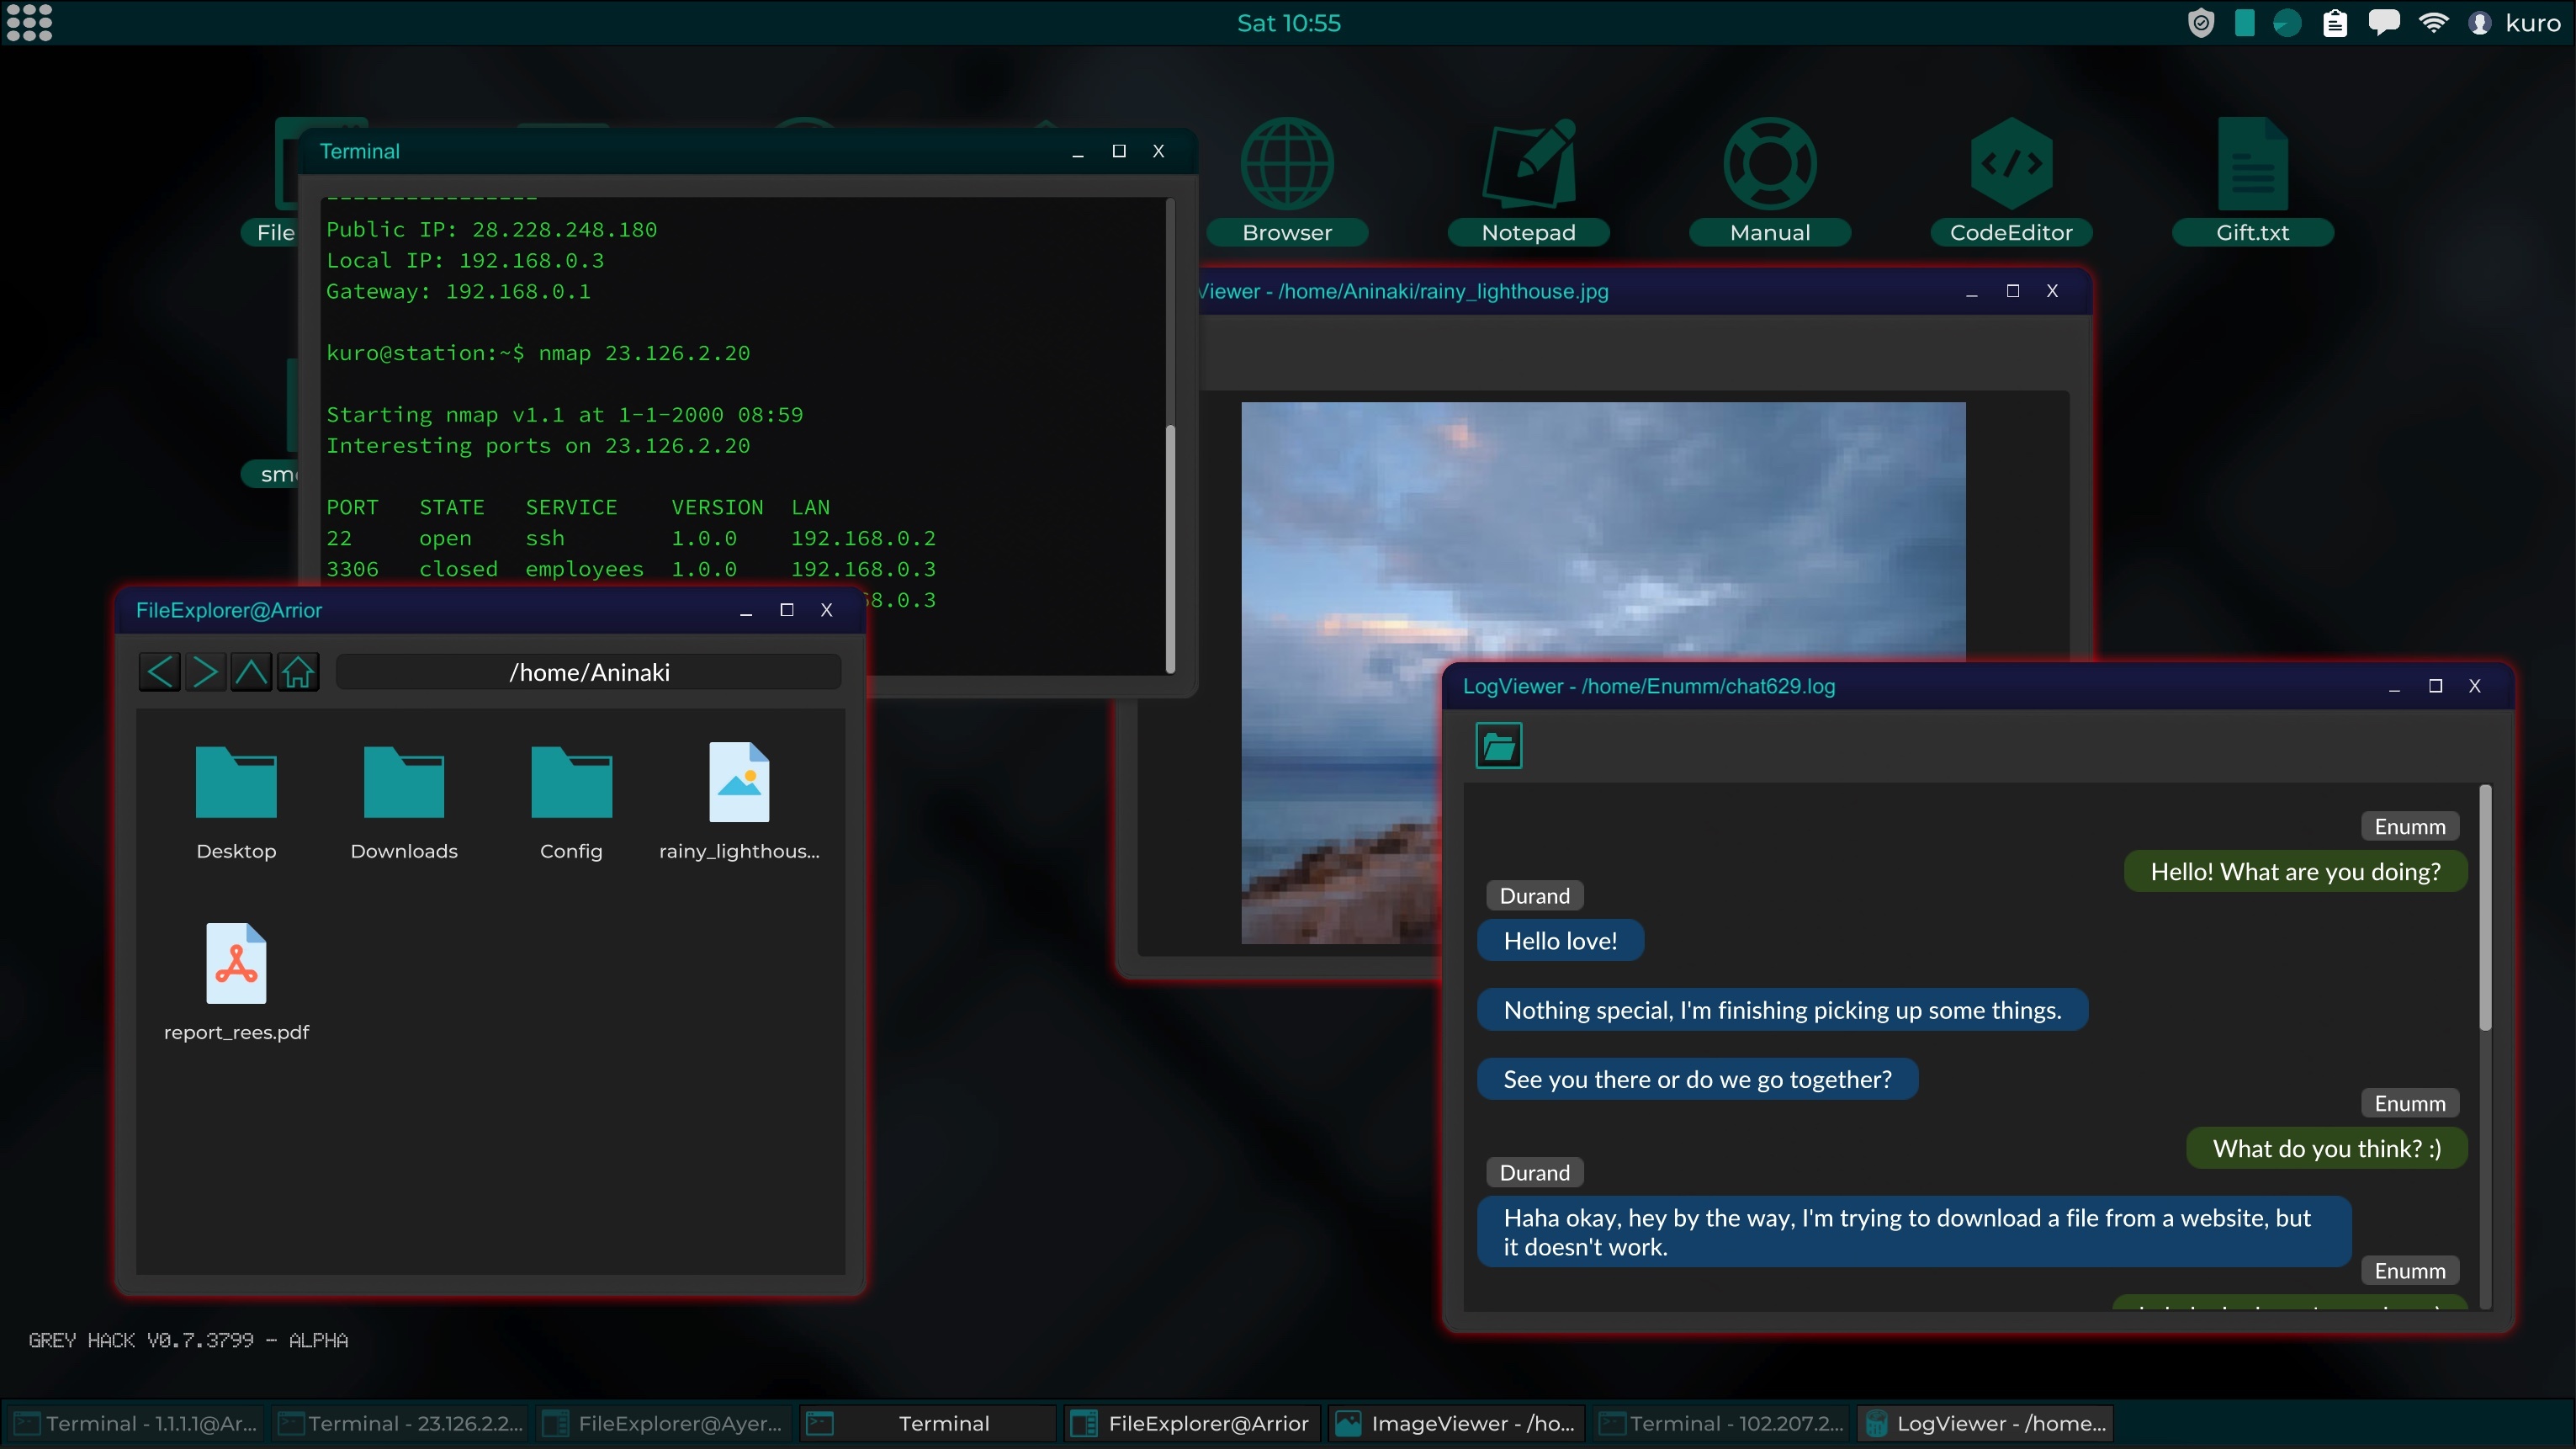Click the LogViewer chat scrollbar
The height and width of the screenshot is (1449, 2576).
[x=2485, y=910]
